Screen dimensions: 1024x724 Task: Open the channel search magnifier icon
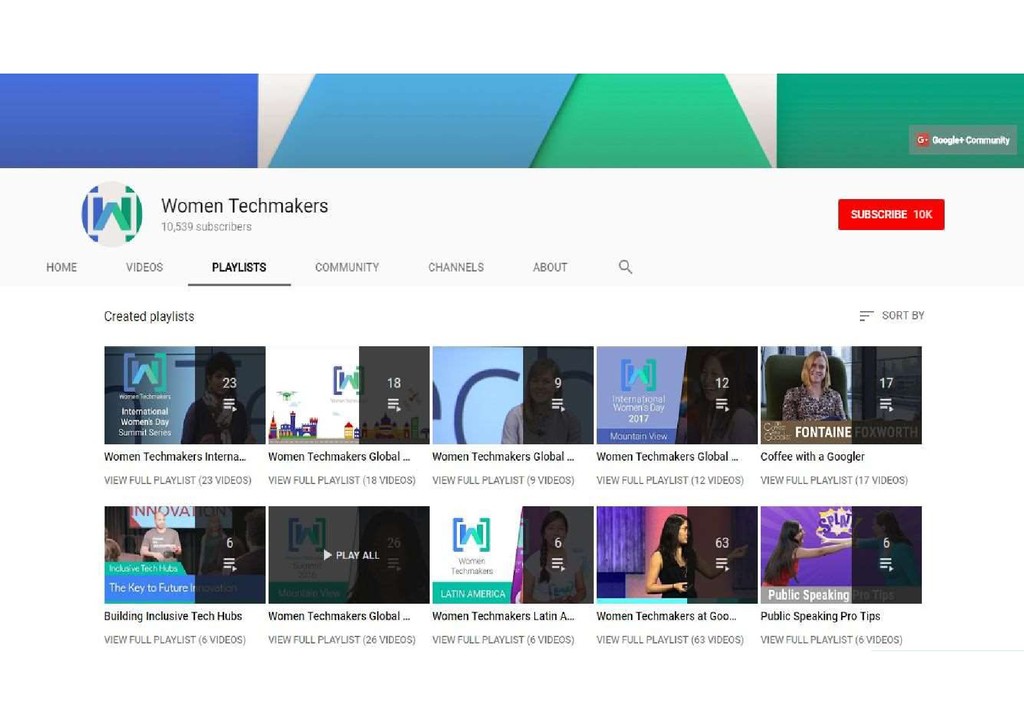(x=625, y=267)
